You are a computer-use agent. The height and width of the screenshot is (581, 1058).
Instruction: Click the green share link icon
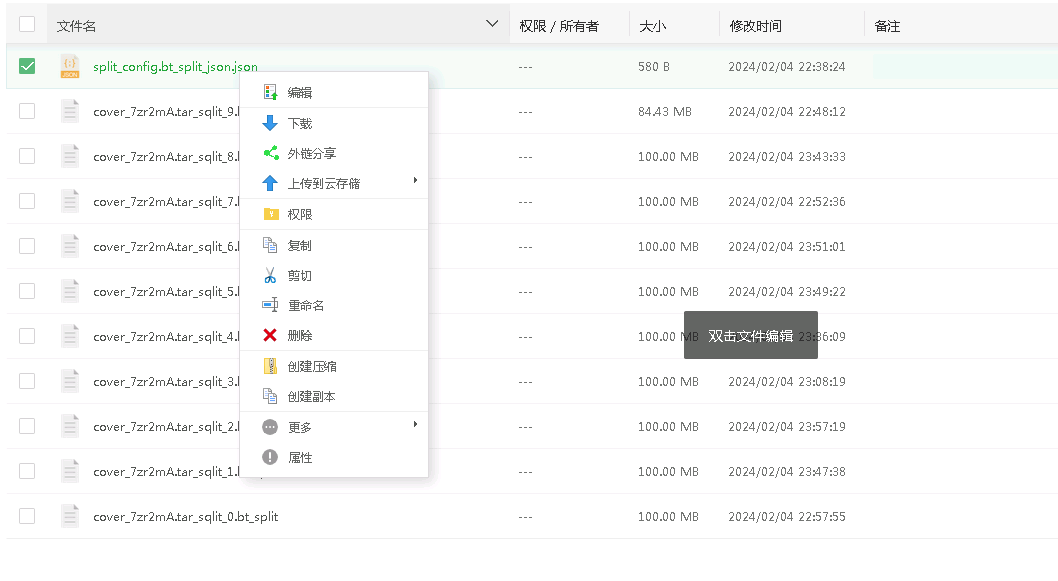pos(271,153)
